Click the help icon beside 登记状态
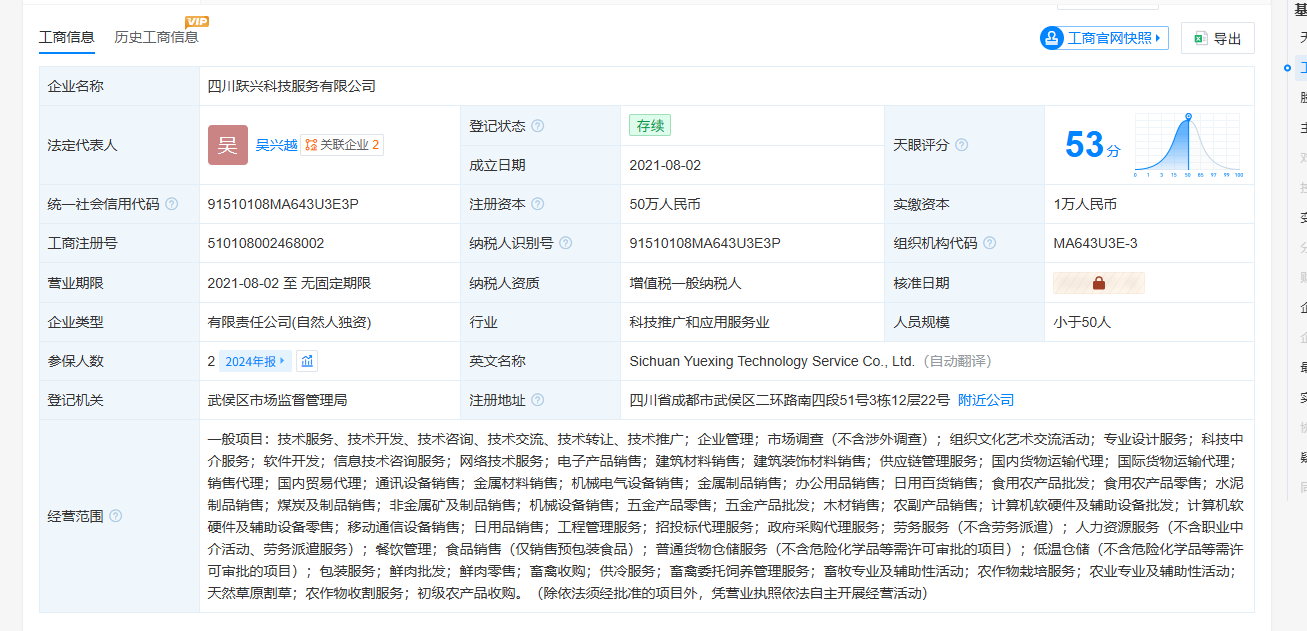This screenshot has width=1307, height=631. (538, 126)
